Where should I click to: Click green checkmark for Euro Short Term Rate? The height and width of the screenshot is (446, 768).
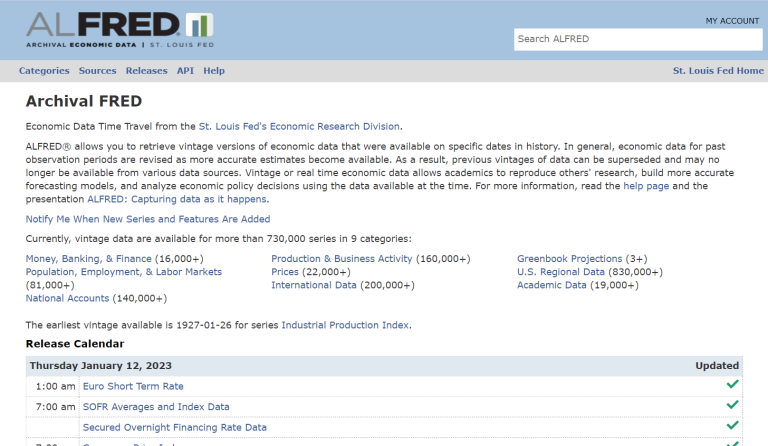(732, 385)
